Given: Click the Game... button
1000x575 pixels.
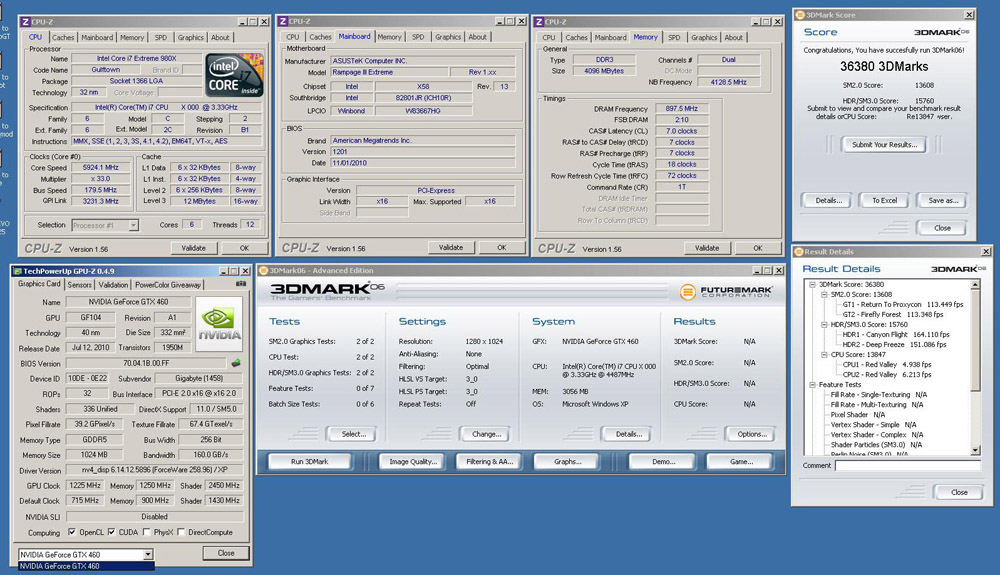Looking at the screenshot, I should tap(741, 462).
